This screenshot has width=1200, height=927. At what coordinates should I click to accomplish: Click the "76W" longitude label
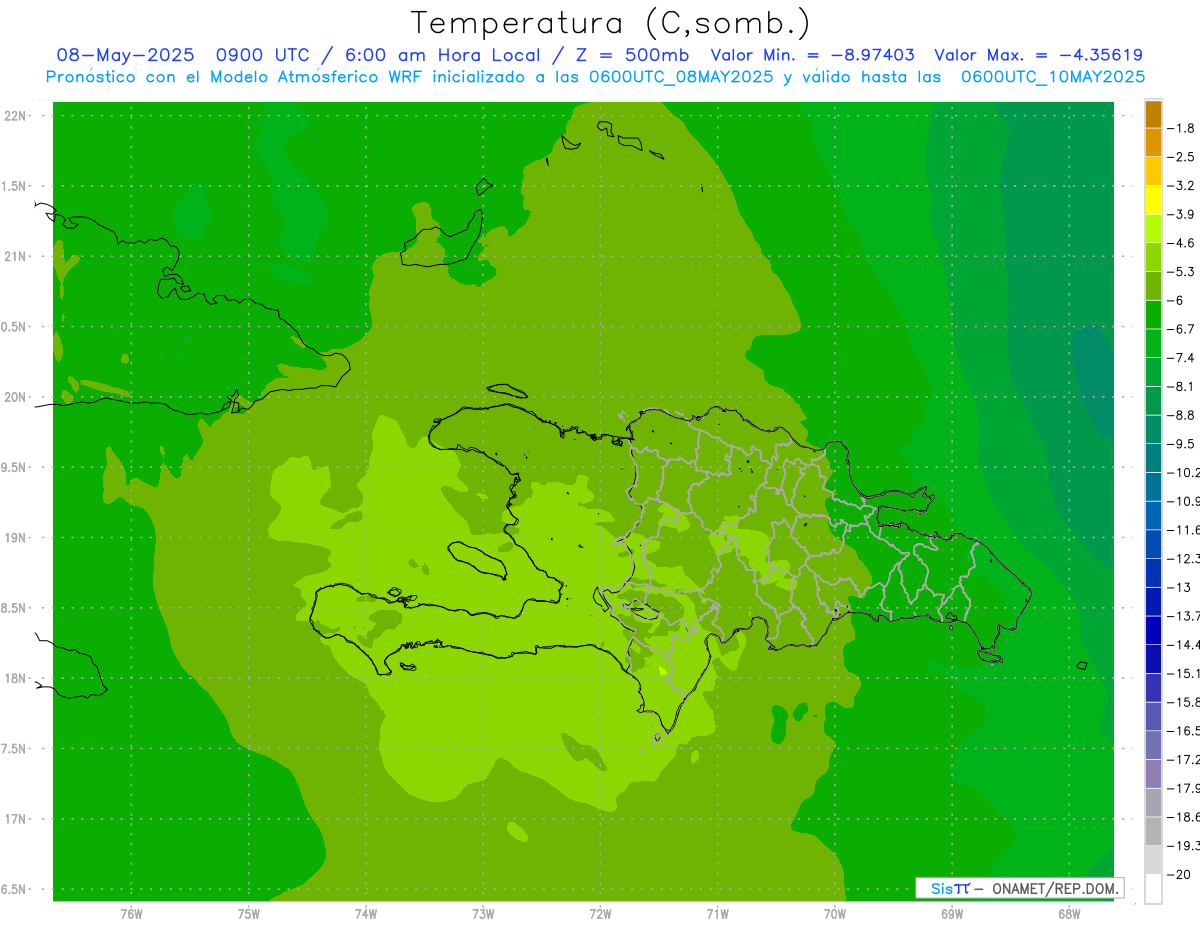131,914
